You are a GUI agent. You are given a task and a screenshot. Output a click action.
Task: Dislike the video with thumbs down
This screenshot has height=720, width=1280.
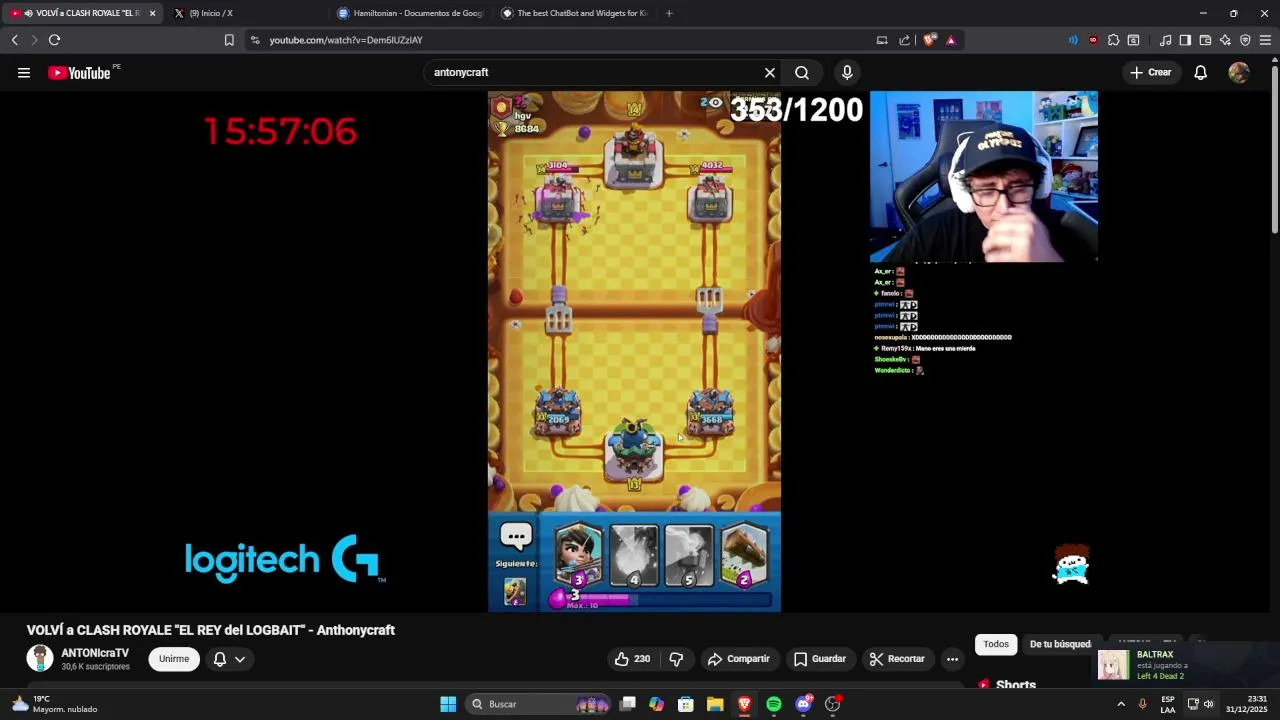tap(676, 659)
